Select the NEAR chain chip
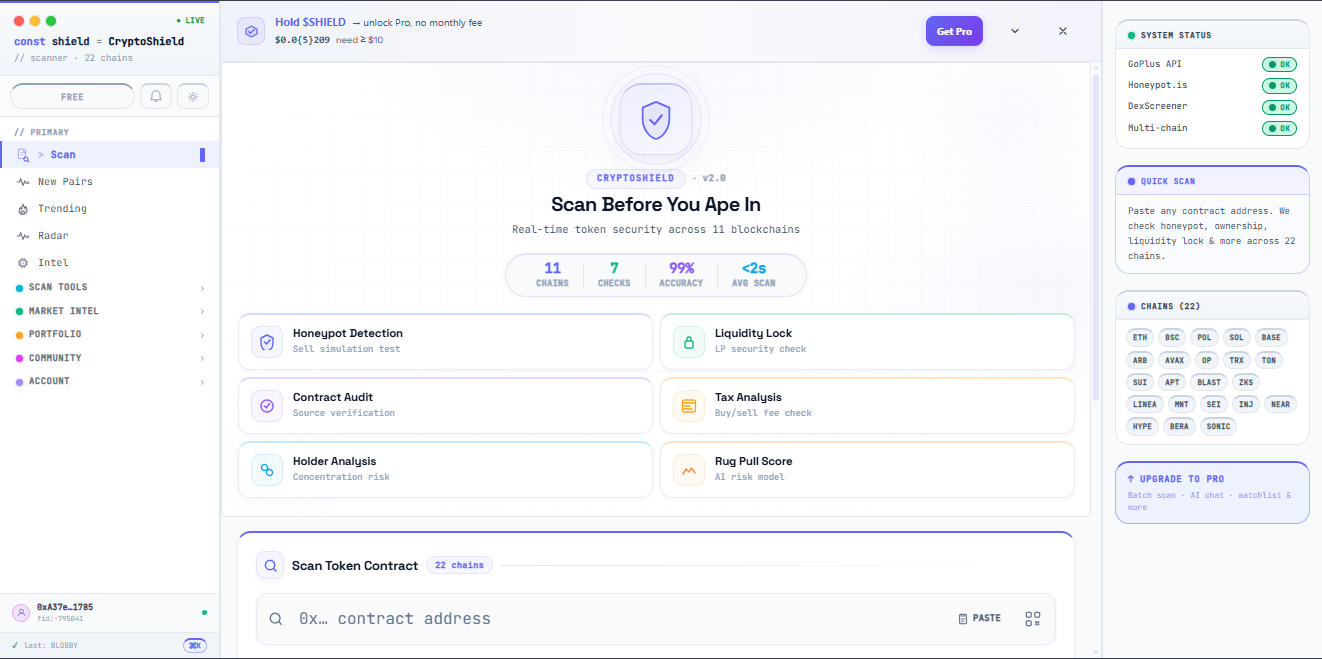 click(x=1279, y=404)
